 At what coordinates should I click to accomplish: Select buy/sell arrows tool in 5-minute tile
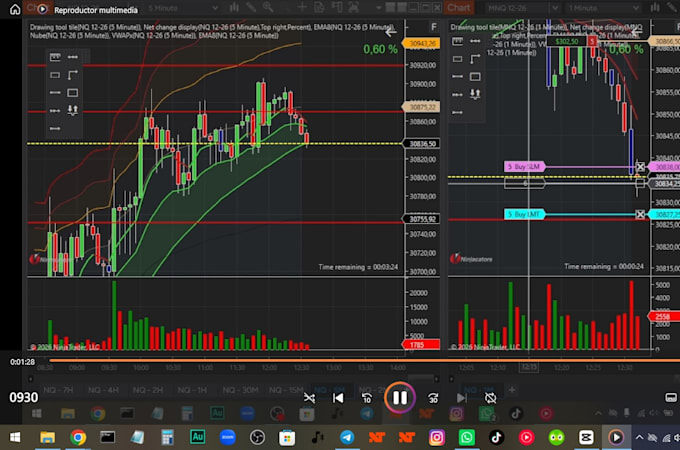point(73,110)
